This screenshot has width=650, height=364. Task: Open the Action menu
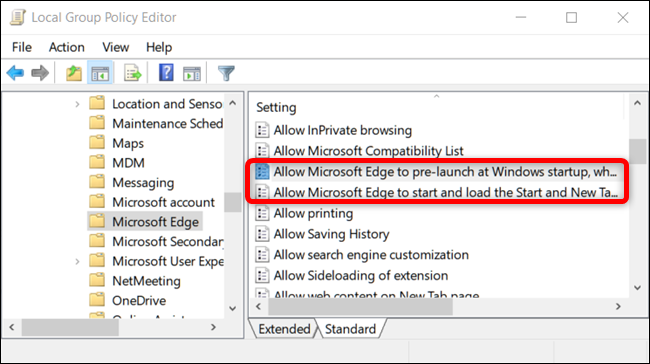click(66, 47)
